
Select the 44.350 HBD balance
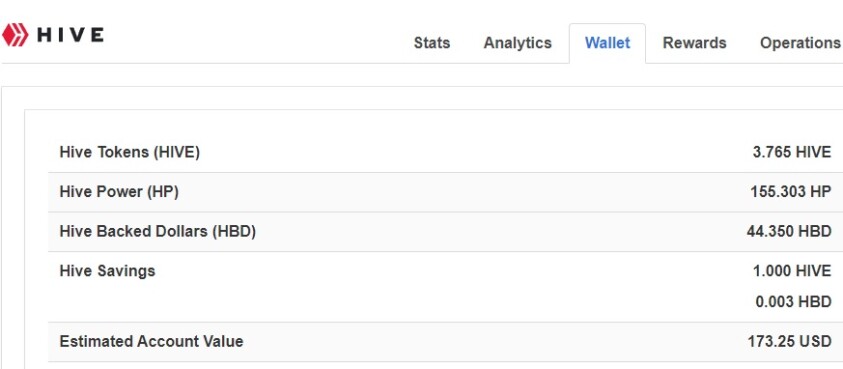tap(789, 232)
